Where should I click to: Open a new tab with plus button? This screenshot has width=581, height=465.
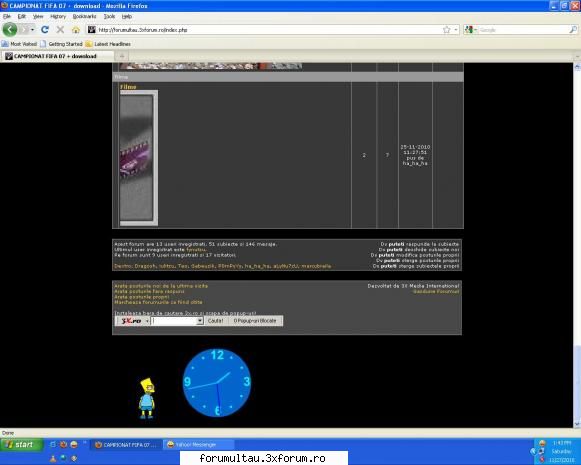click(x=122, y=56)
